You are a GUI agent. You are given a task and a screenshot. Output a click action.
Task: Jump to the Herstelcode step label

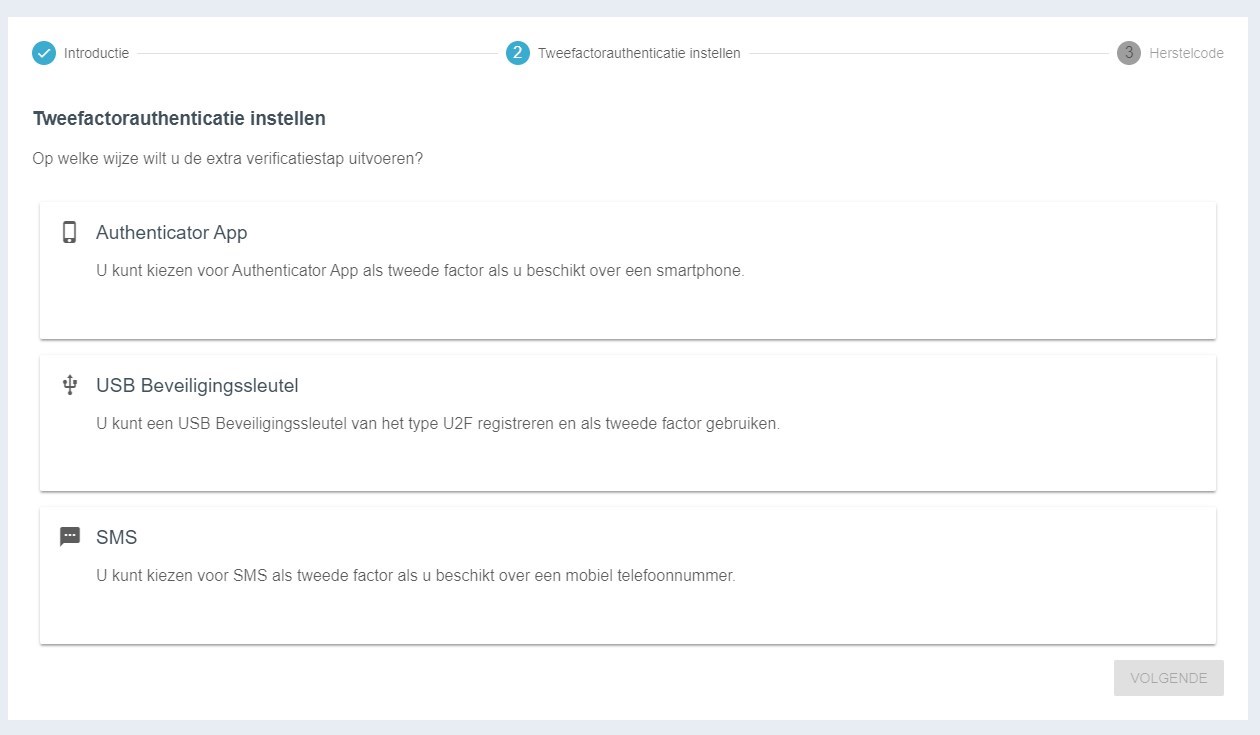click(x=1186, y=53)
